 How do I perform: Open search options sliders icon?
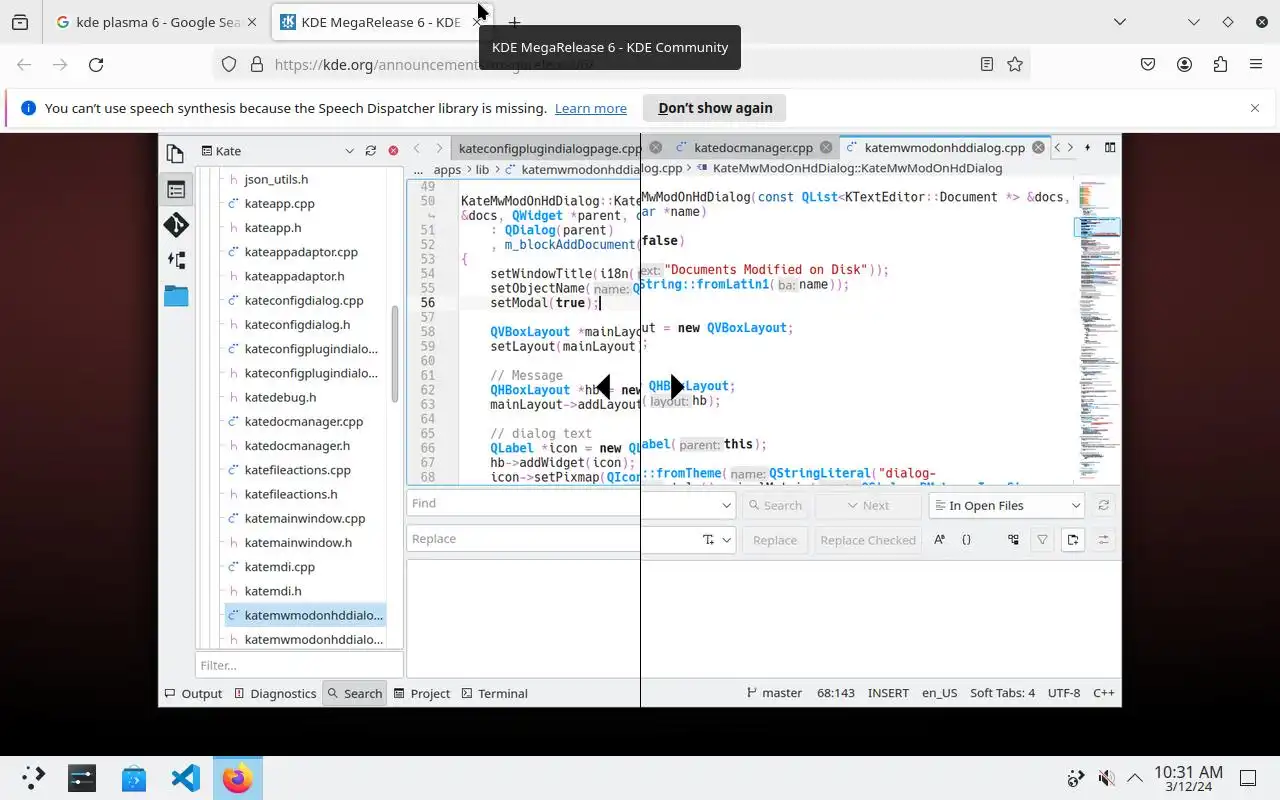[x=1103, y=540]
